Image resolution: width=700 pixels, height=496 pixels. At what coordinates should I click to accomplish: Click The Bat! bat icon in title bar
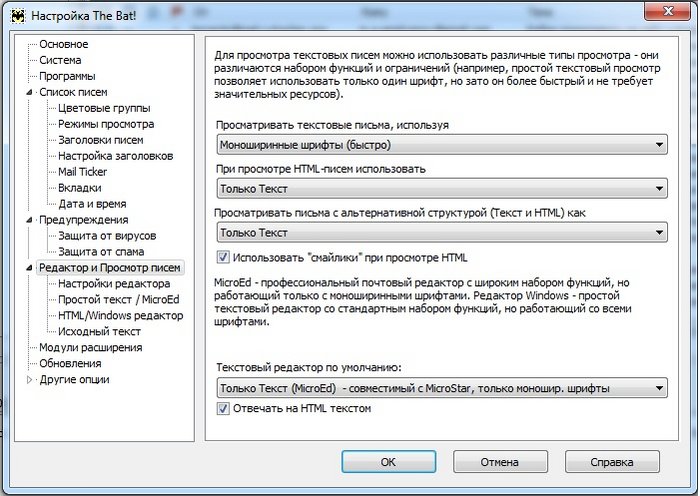[x=18, y=16]
